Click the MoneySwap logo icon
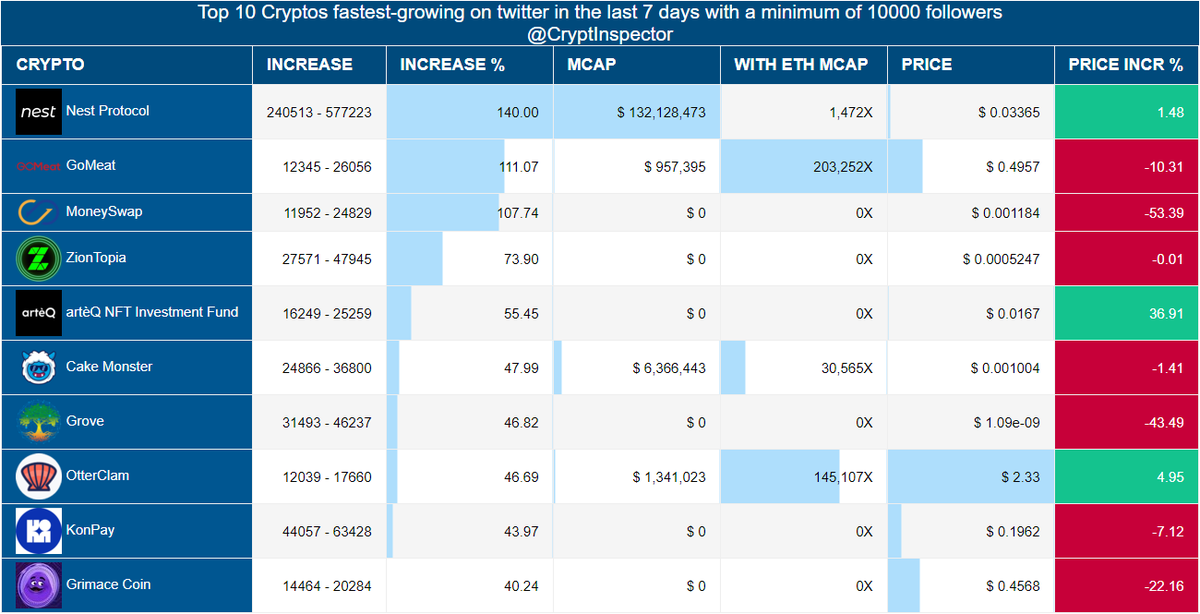This screenshot has width=1200, height=614. (38, 213)
